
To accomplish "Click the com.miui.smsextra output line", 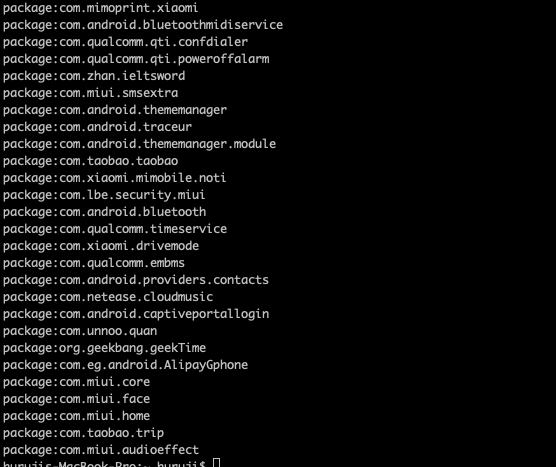I will pyautogui.click(x=90, y=93).
